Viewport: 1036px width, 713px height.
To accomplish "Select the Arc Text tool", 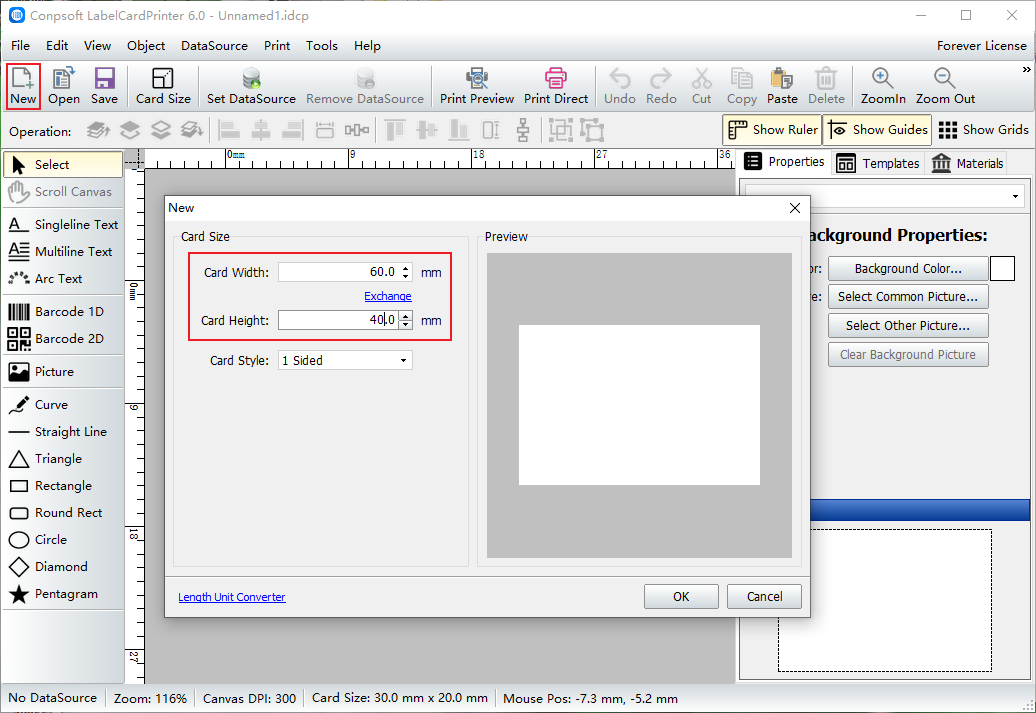I will coord(63,279).
